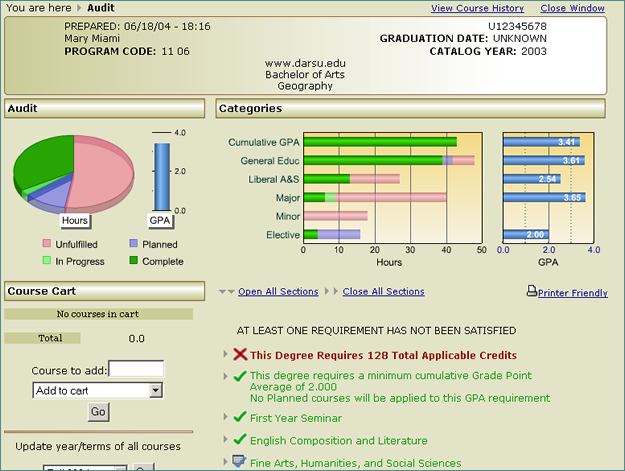Viewport: 625px width, 471px height.
Task: Click the Minor category label
Action: pyautogui.click(x=288, y=216)
